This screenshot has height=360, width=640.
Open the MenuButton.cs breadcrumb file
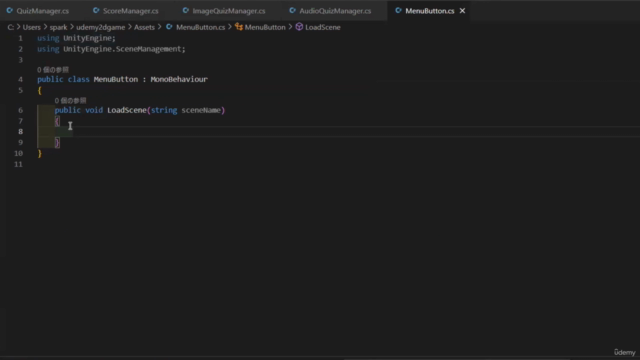click(x=200, y=27)
